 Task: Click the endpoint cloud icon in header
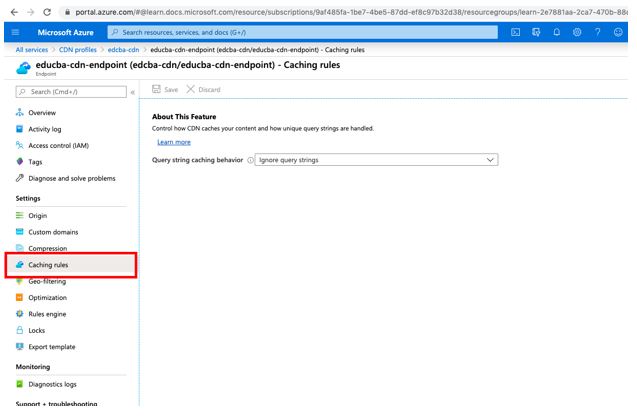click(23, 68)
